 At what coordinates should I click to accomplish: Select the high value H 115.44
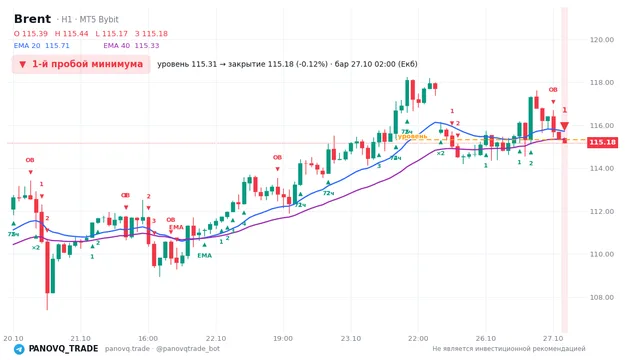pyautogui.click(x=71, y=34)
